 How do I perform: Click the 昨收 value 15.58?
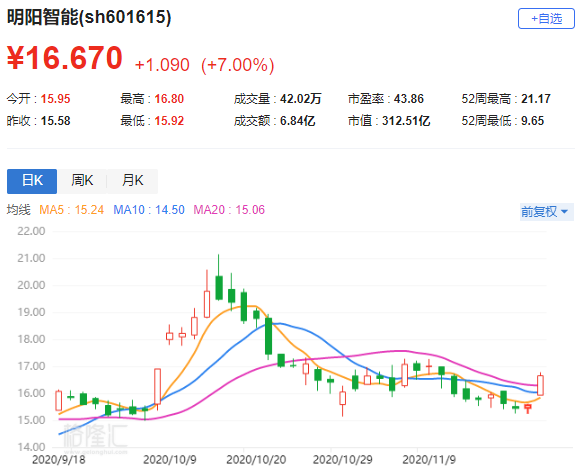pyautogui.click(x=55, y=121)
